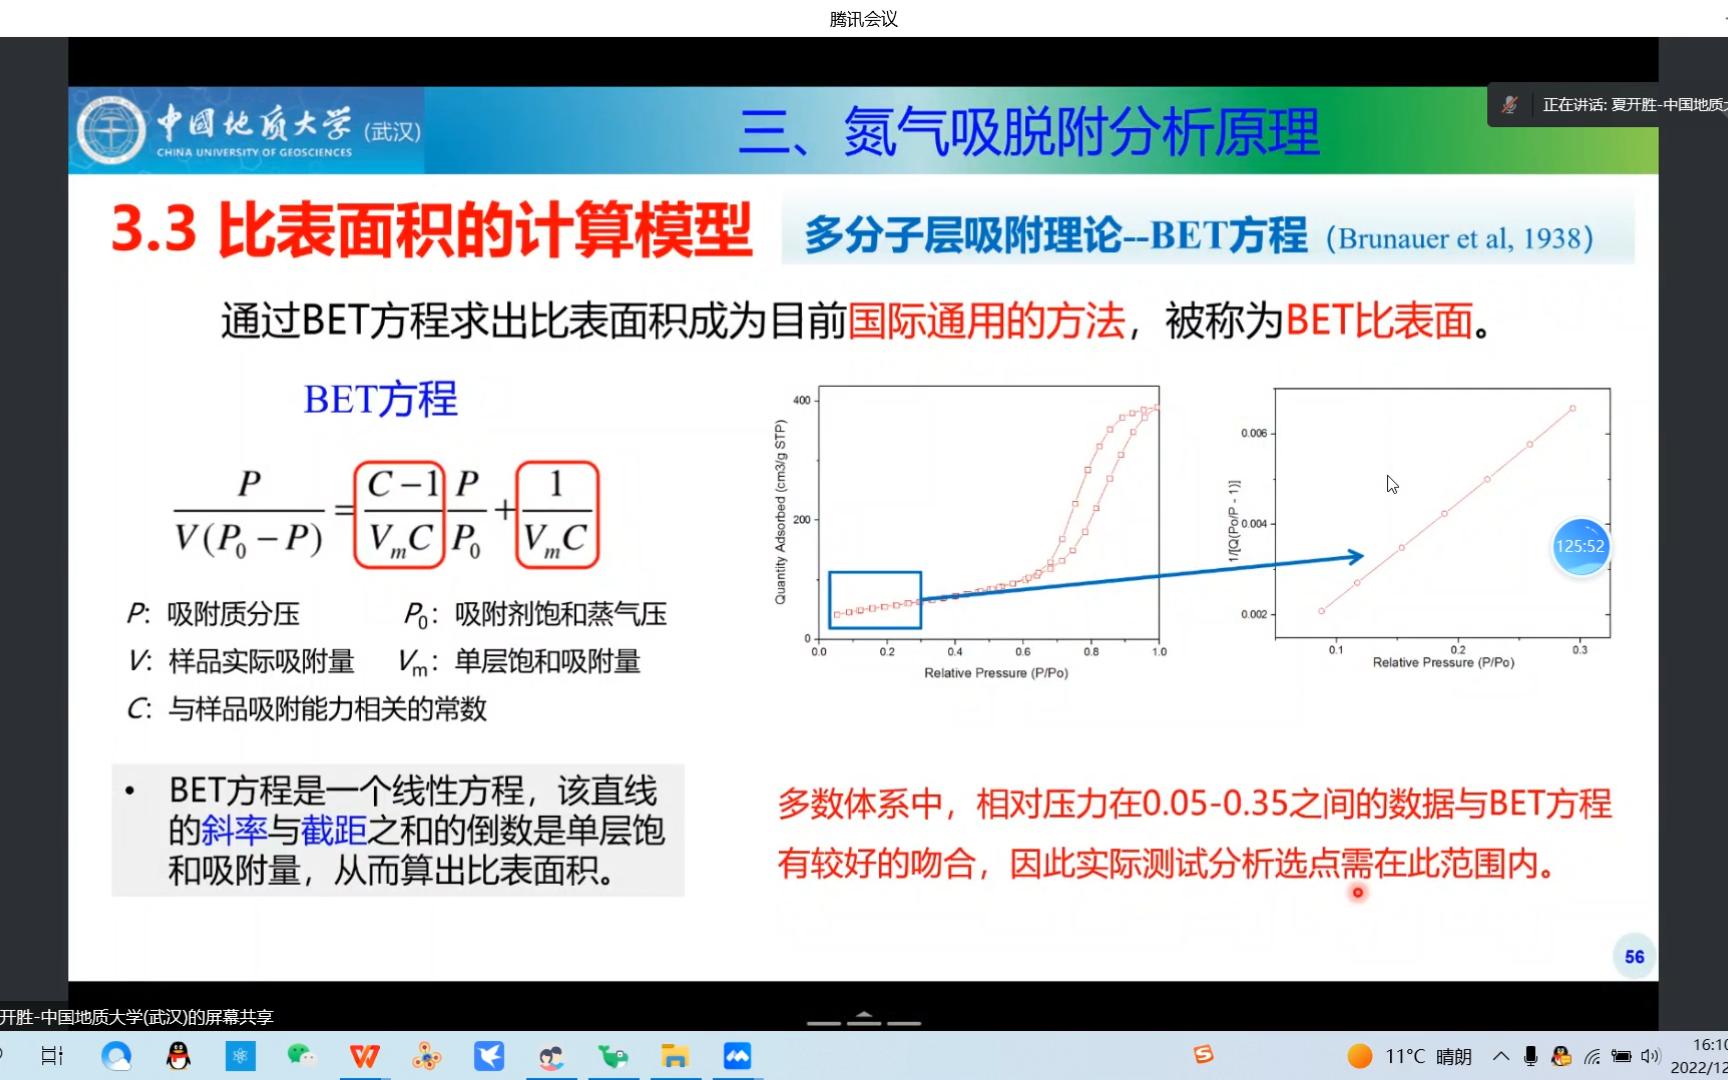Unmute the speaker's muted microphone icon
The width and height of the screenshot is (1728, 1080).
click(x=1510, y=103)
